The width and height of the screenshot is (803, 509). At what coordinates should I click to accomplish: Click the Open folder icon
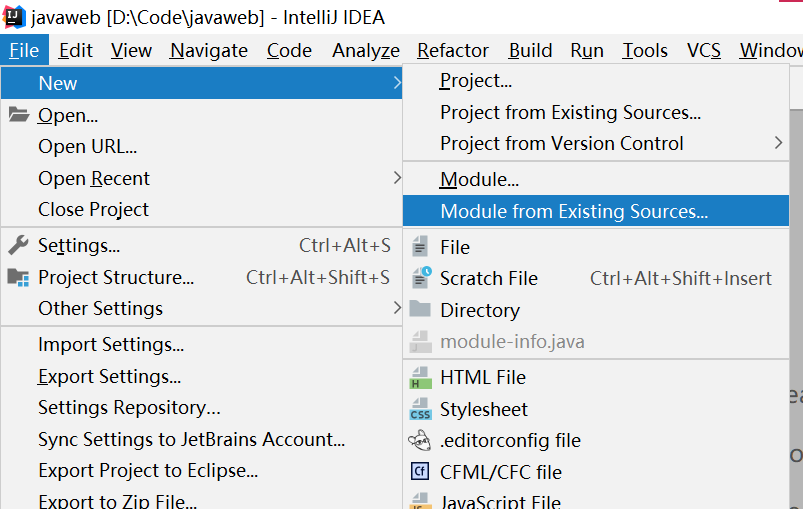(x=19, y=115)
